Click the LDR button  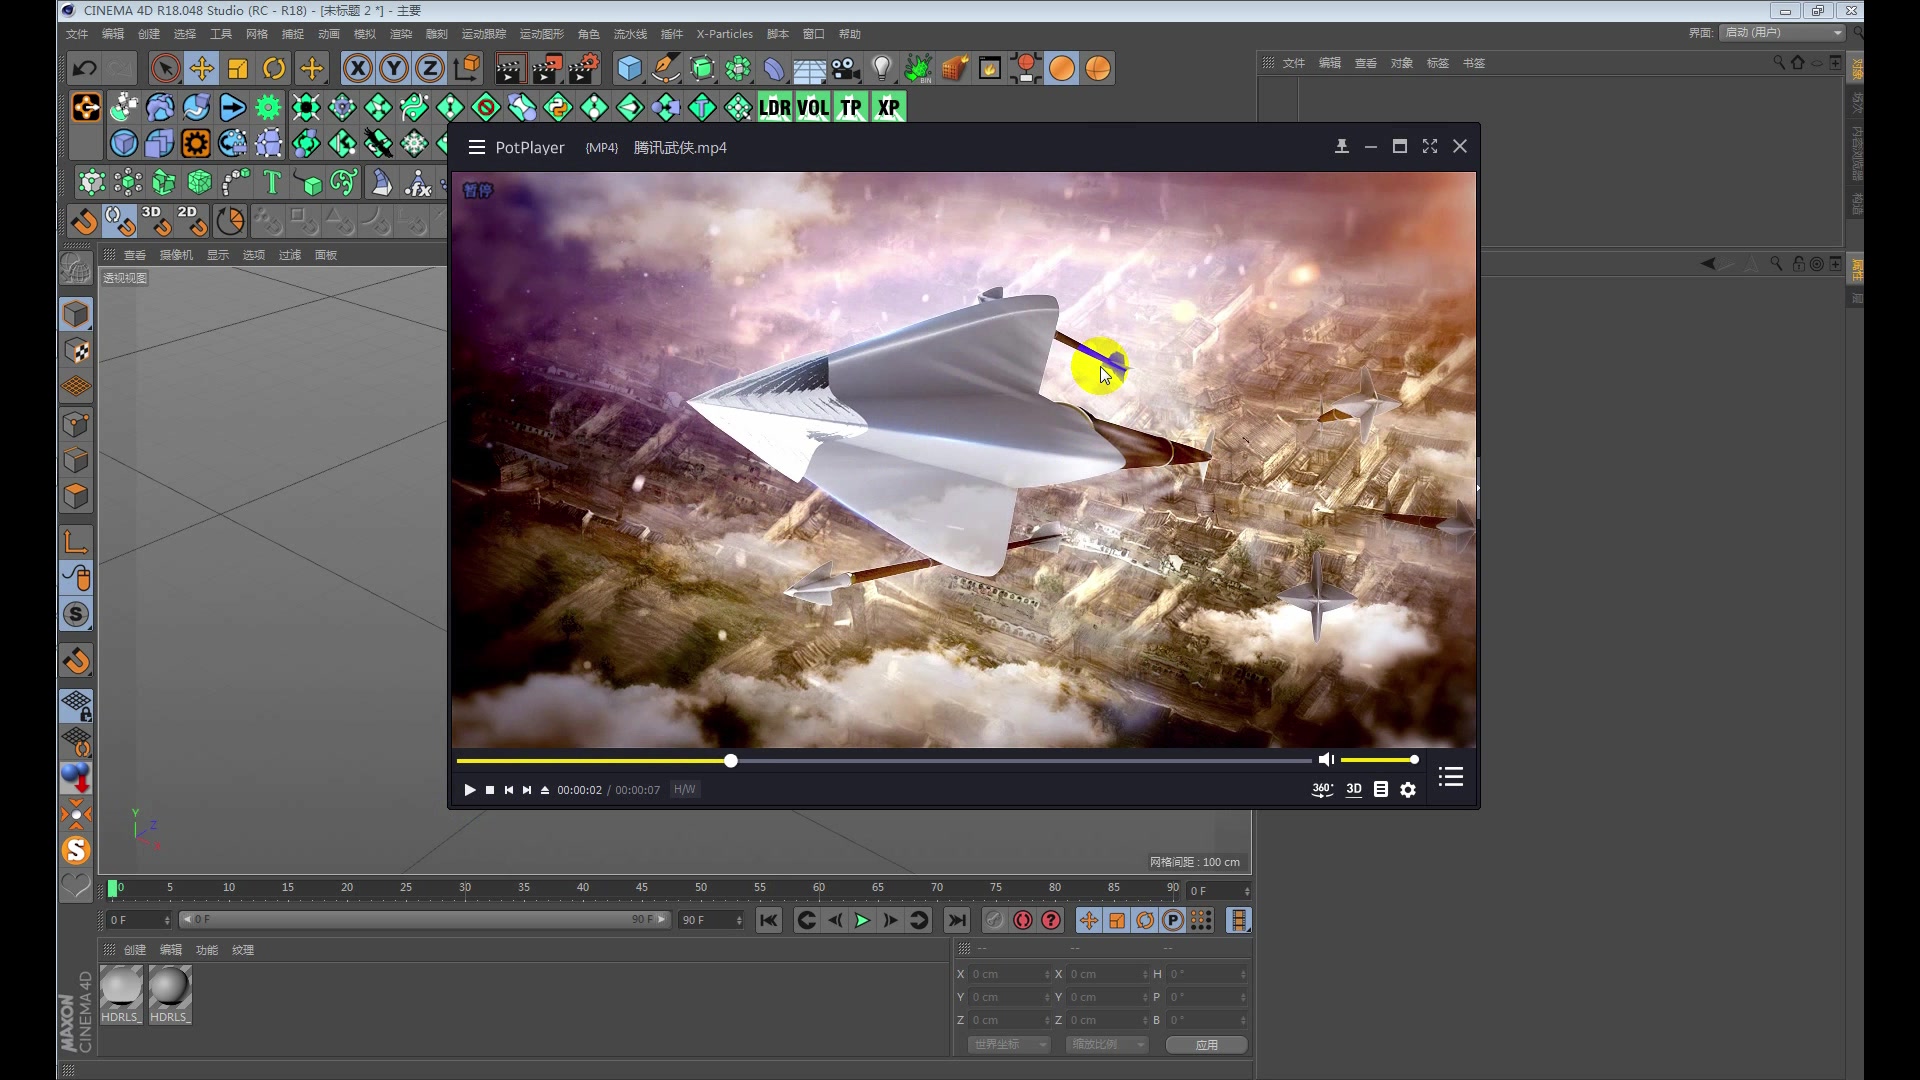775,108
